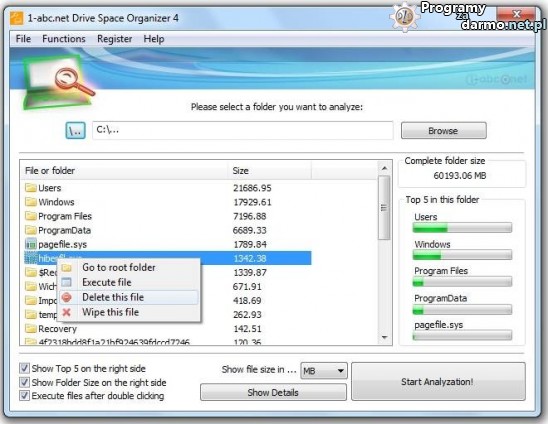
Task: Click the red X Wipe icon
Action: coord(66,312)
